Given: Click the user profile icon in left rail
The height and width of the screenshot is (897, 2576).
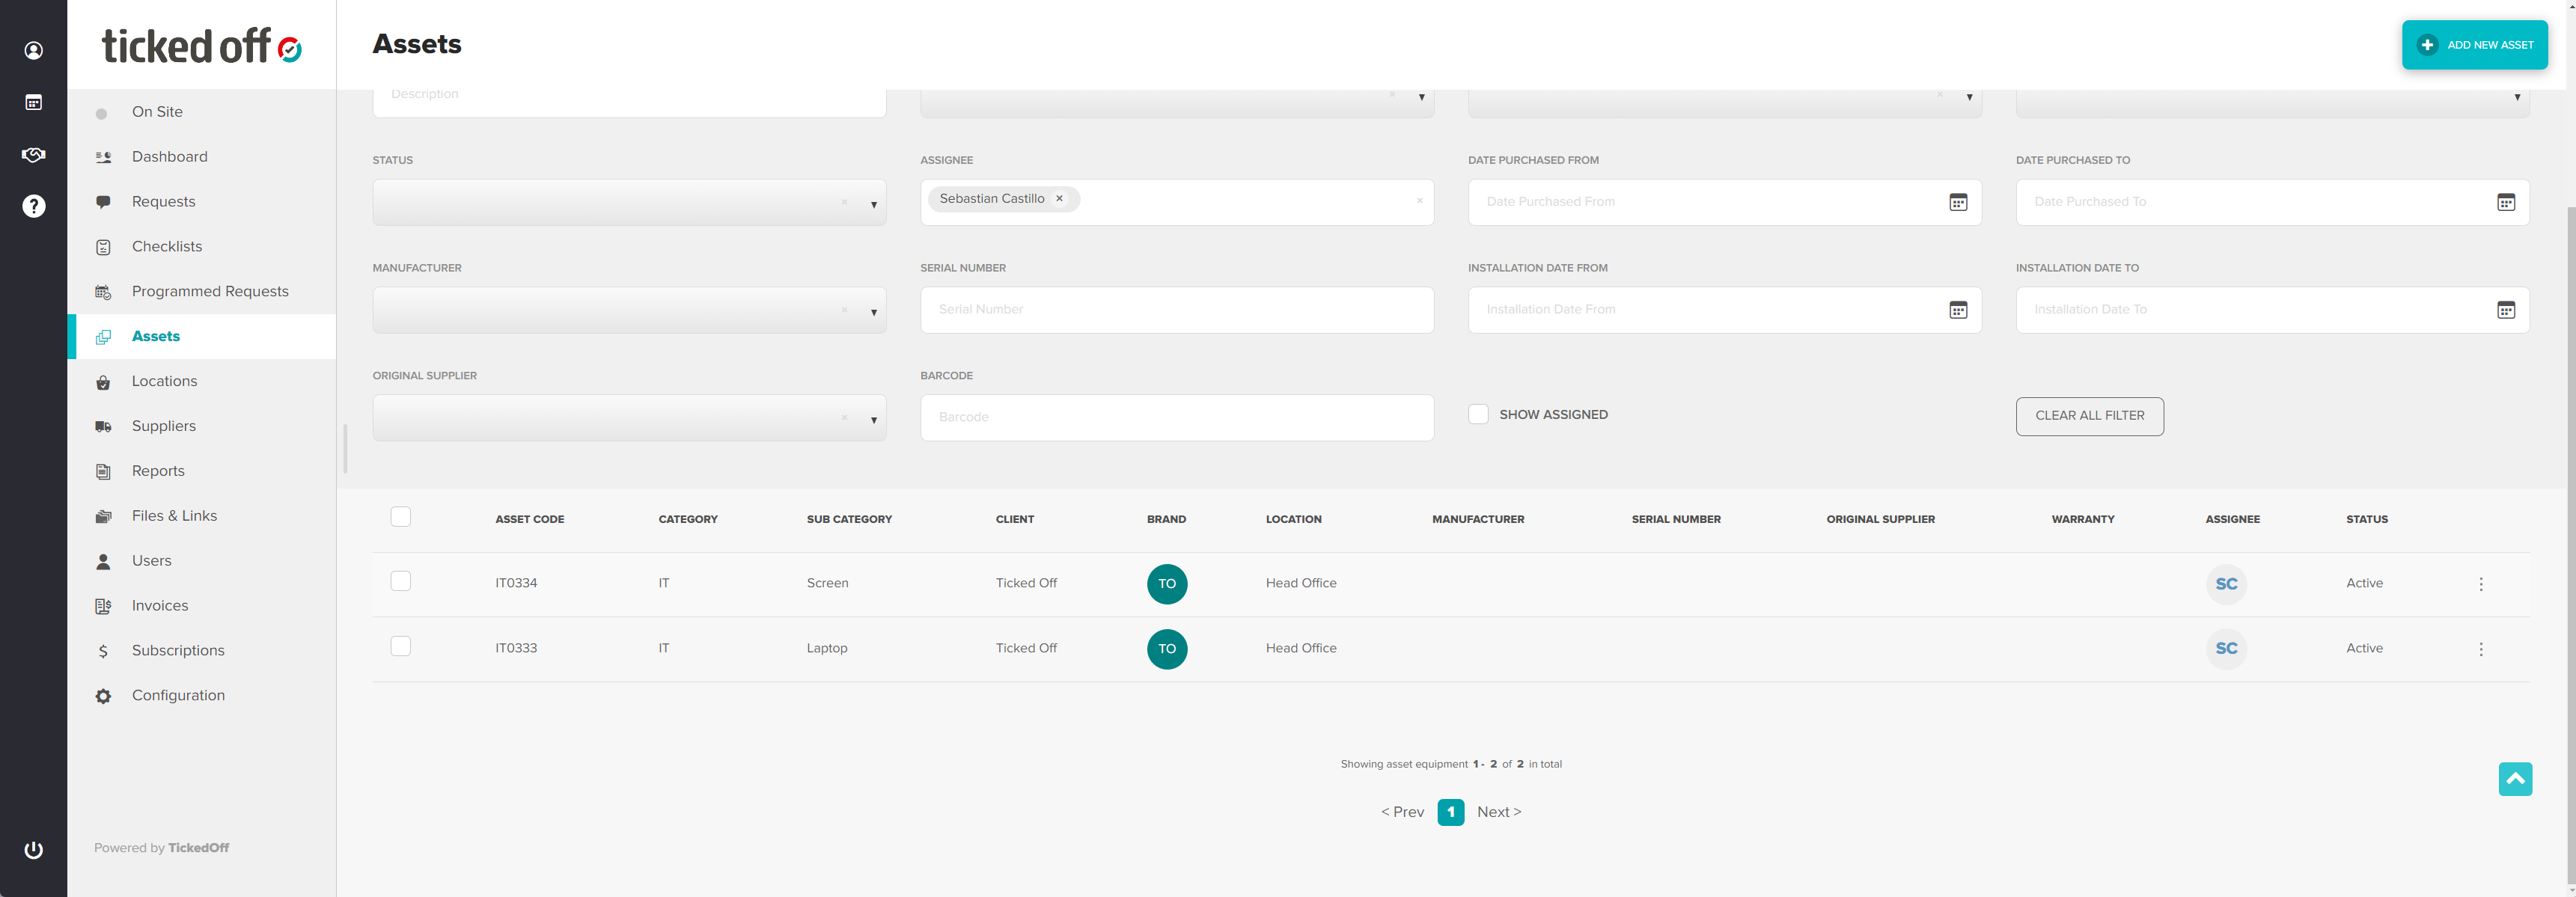Looking at the screenshot, I should click(x=33, y=50).
